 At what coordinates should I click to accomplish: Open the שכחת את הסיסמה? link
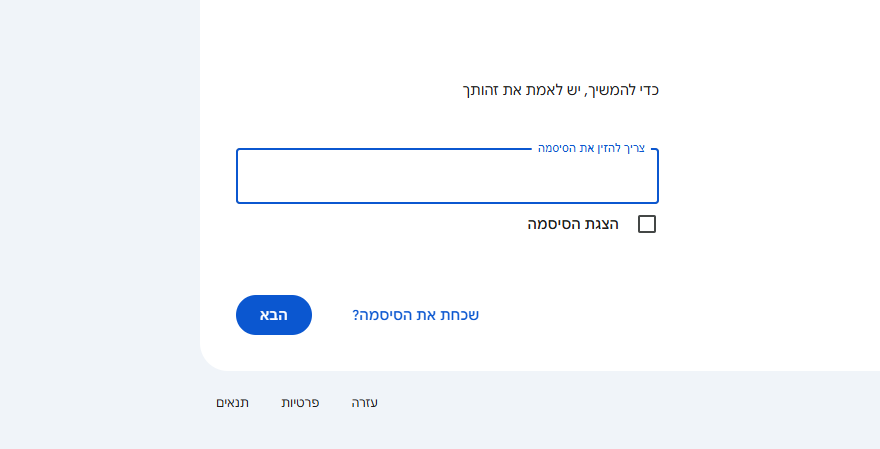[x=415, y=315]
